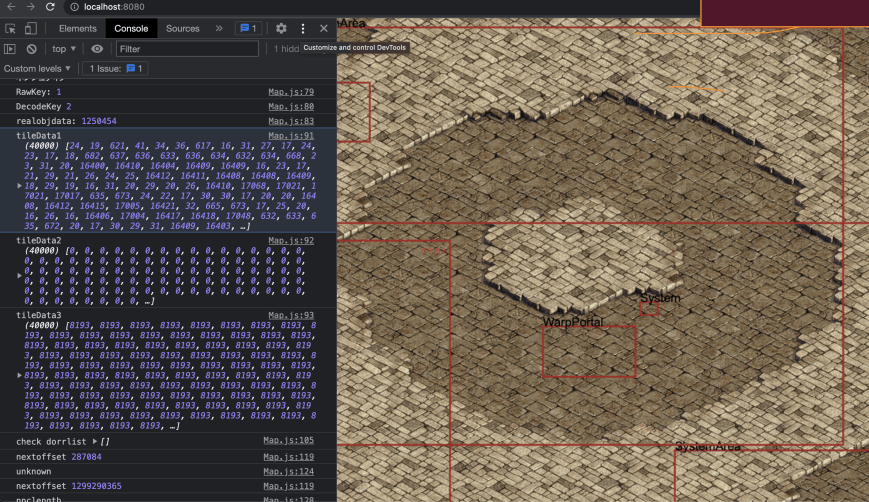This screenshot has width=869, height=502.
Task: Click the realobjdata value 1250454
Action: pos(99,121)
